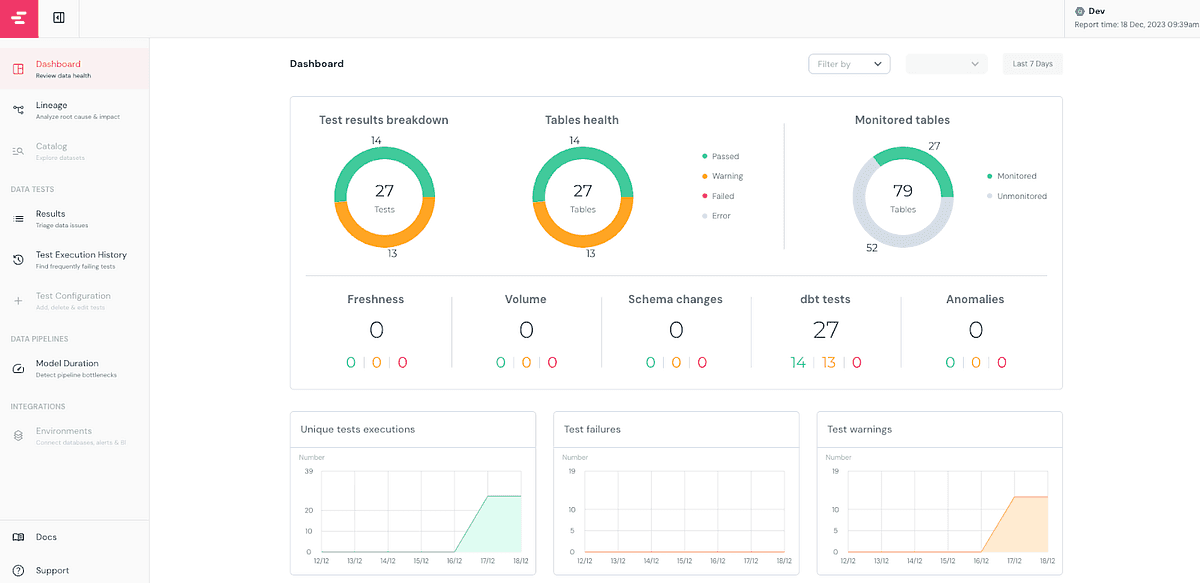
Task: Click the Unique tests executions title
Action: click(x=358, y=429)
